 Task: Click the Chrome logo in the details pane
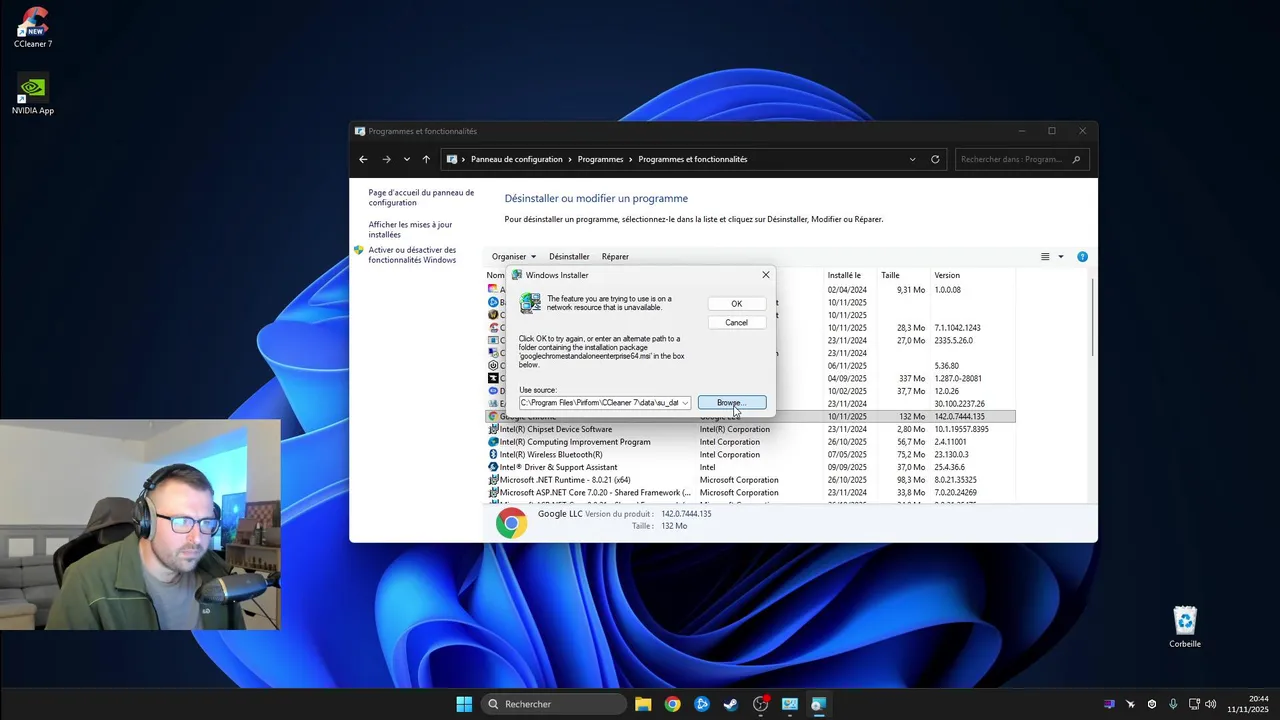pos(512,523)
